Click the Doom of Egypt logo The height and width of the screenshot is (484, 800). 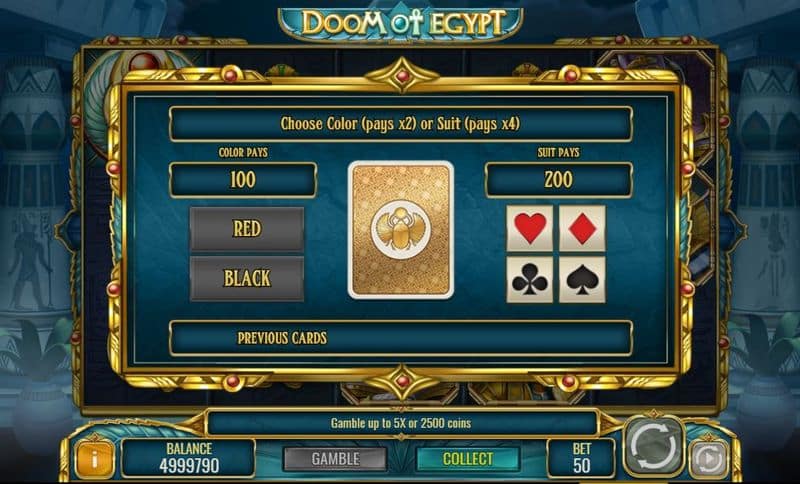tap(401, 23)
